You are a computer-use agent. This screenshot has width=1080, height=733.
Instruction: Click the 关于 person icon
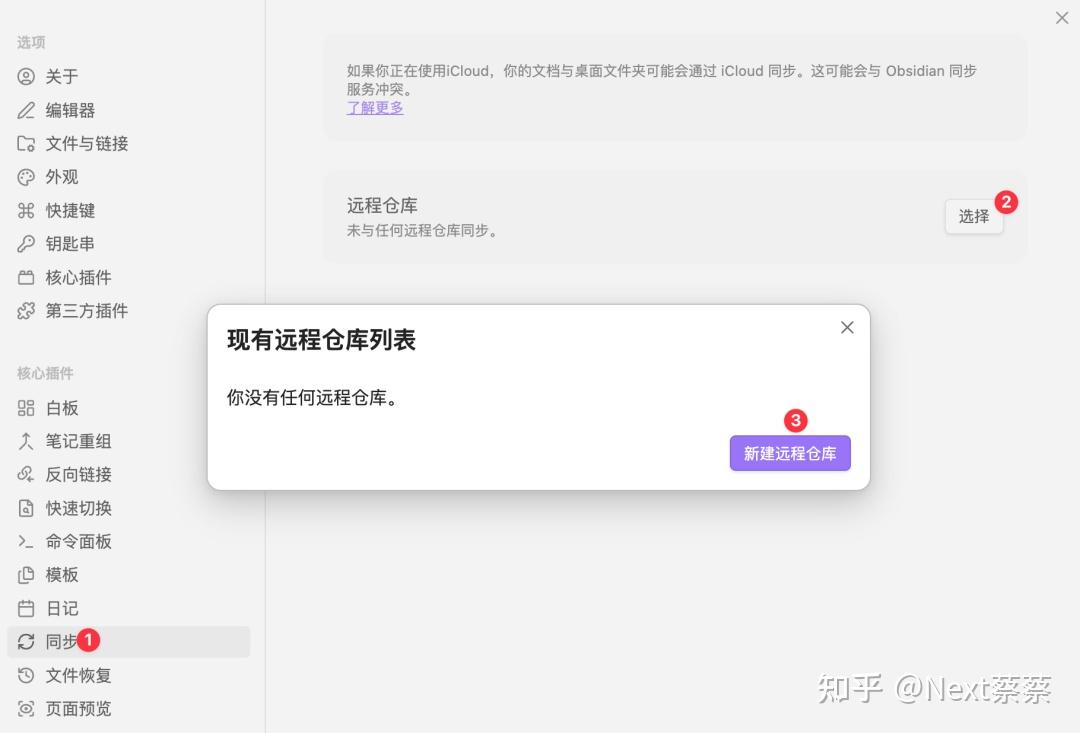coord(26,76)
